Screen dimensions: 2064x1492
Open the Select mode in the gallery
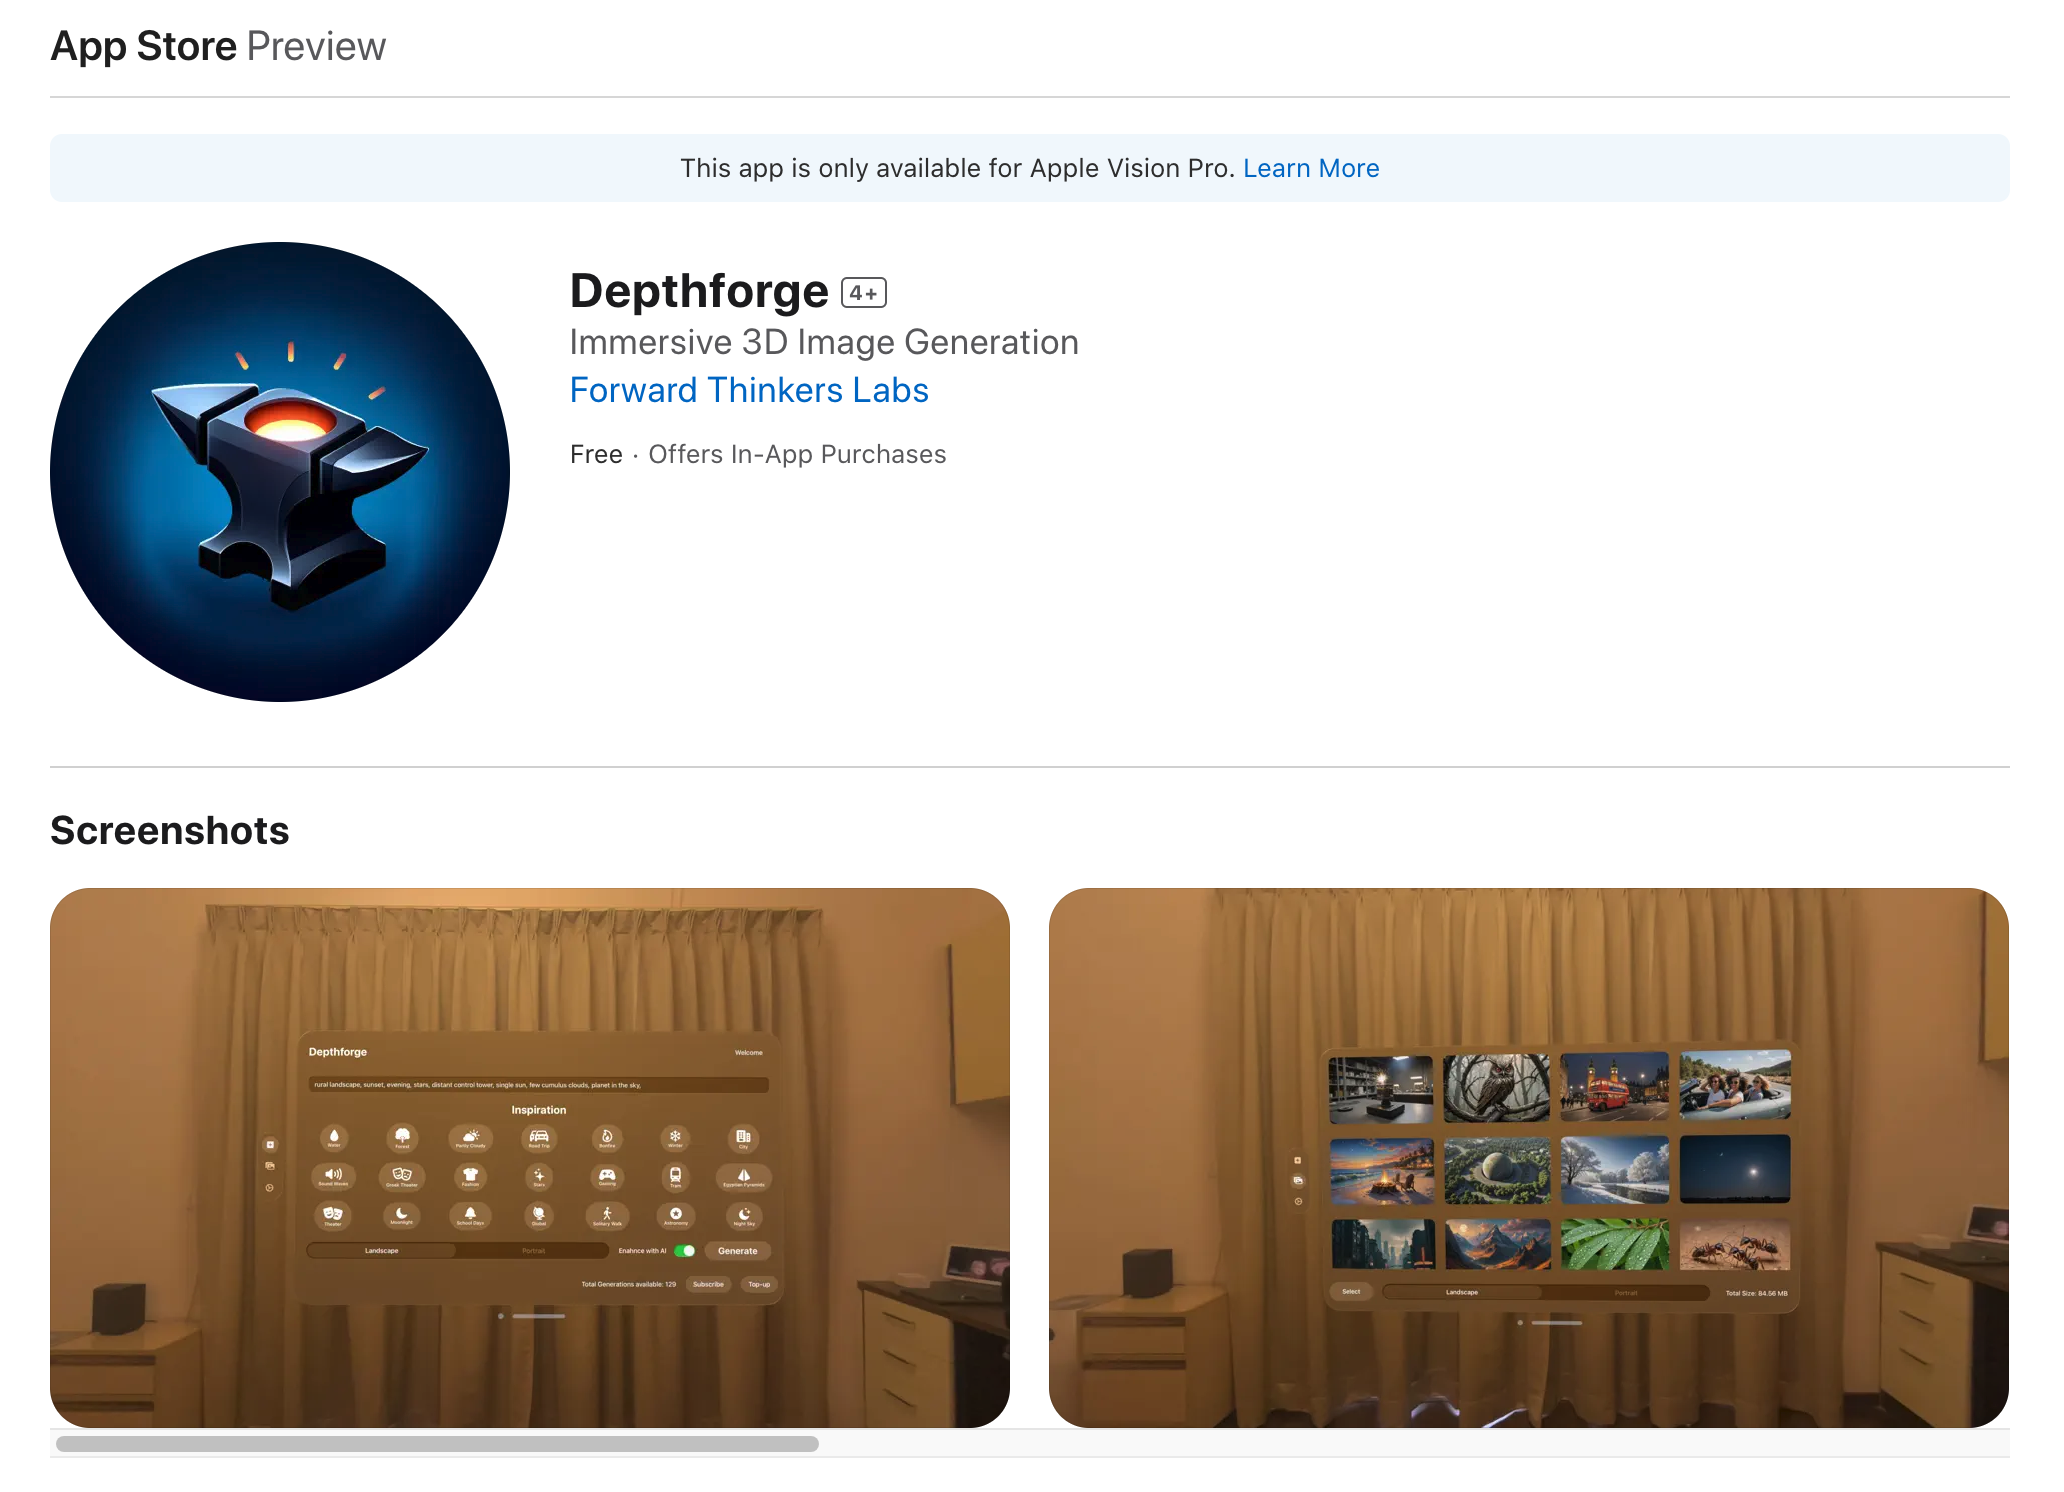coord(1350,1291)
